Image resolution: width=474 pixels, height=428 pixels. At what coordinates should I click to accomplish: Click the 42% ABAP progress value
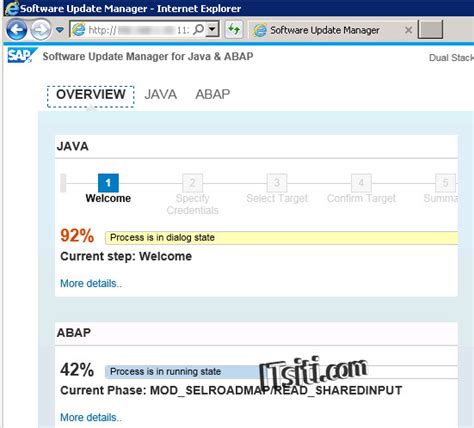pos(77,370)
